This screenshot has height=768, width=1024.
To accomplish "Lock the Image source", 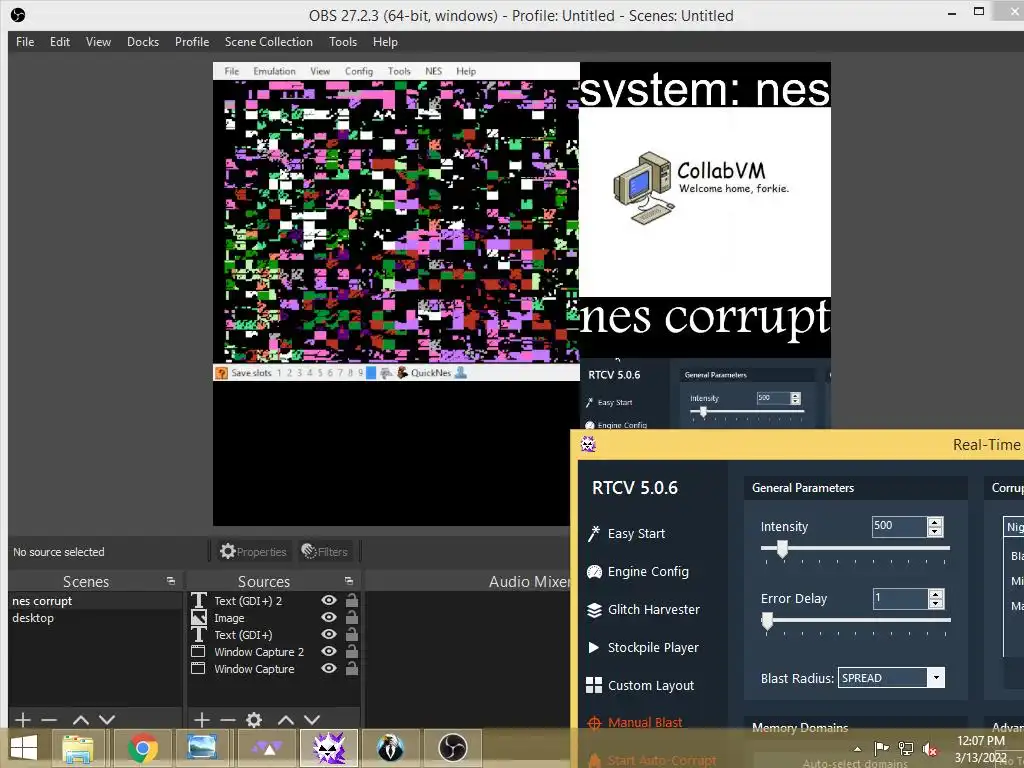I will pyautogui.click(x=351, y=617).
